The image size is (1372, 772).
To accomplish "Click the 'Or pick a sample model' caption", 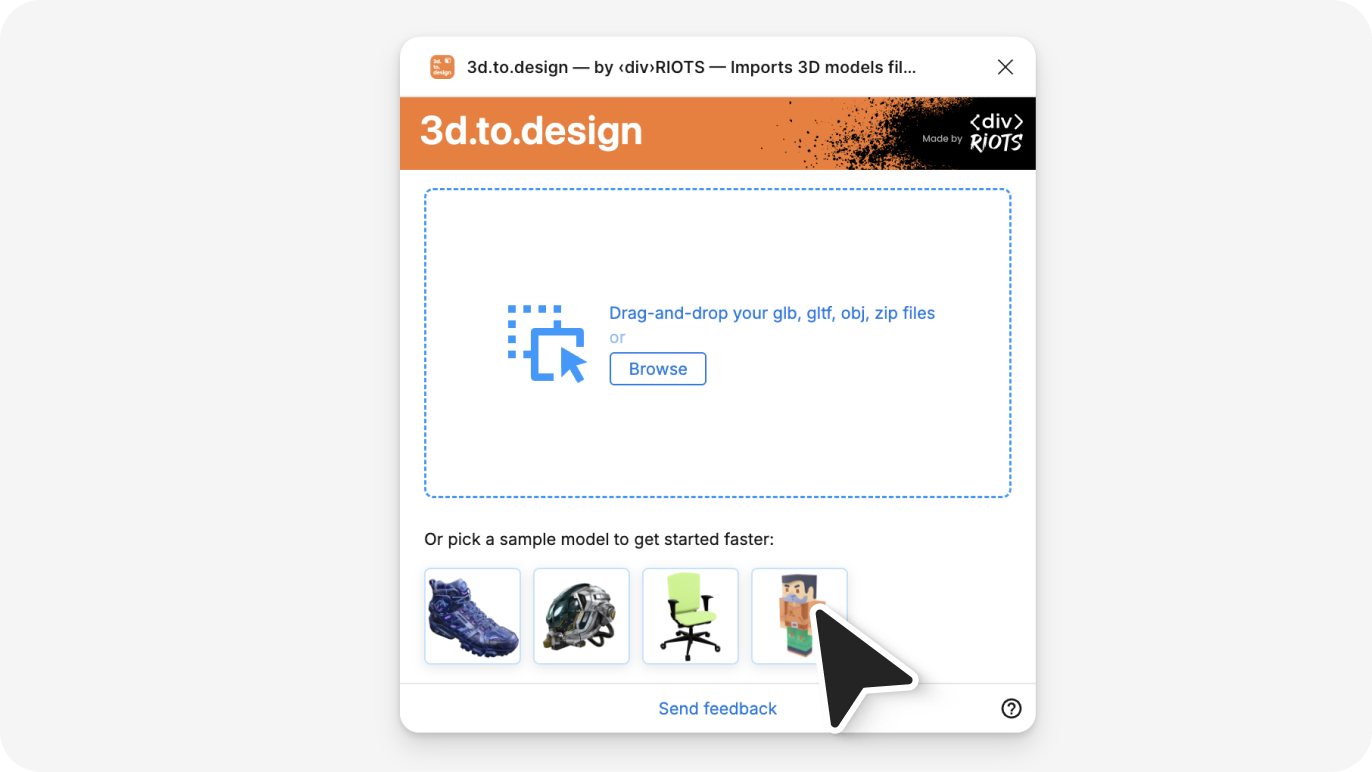I will click(x=598, y=539).
